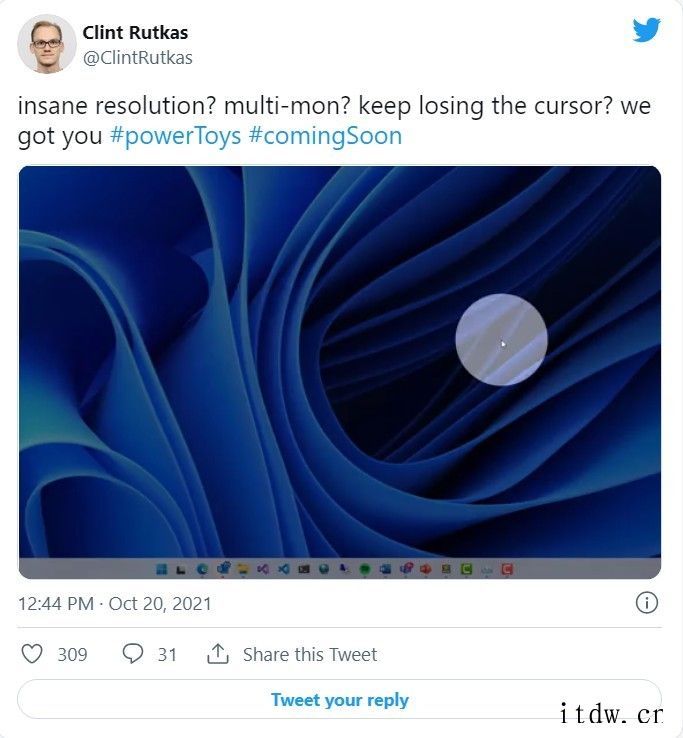Click the Windows Start icon in the taskbar
Screen dimensions: 683x738
coord(161,569)
